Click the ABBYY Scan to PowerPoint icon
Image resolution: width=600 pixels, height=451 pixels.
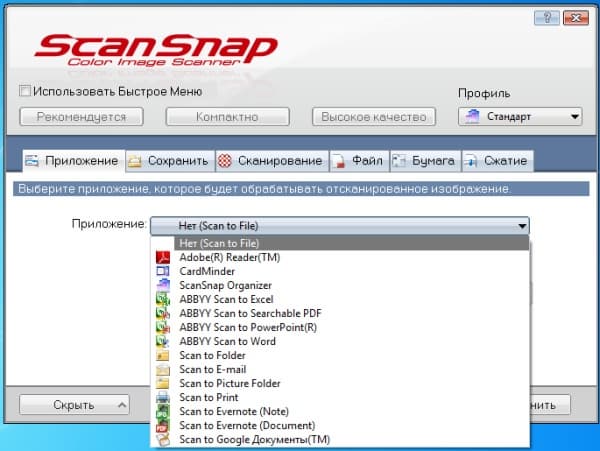click(x=163, y=327)
